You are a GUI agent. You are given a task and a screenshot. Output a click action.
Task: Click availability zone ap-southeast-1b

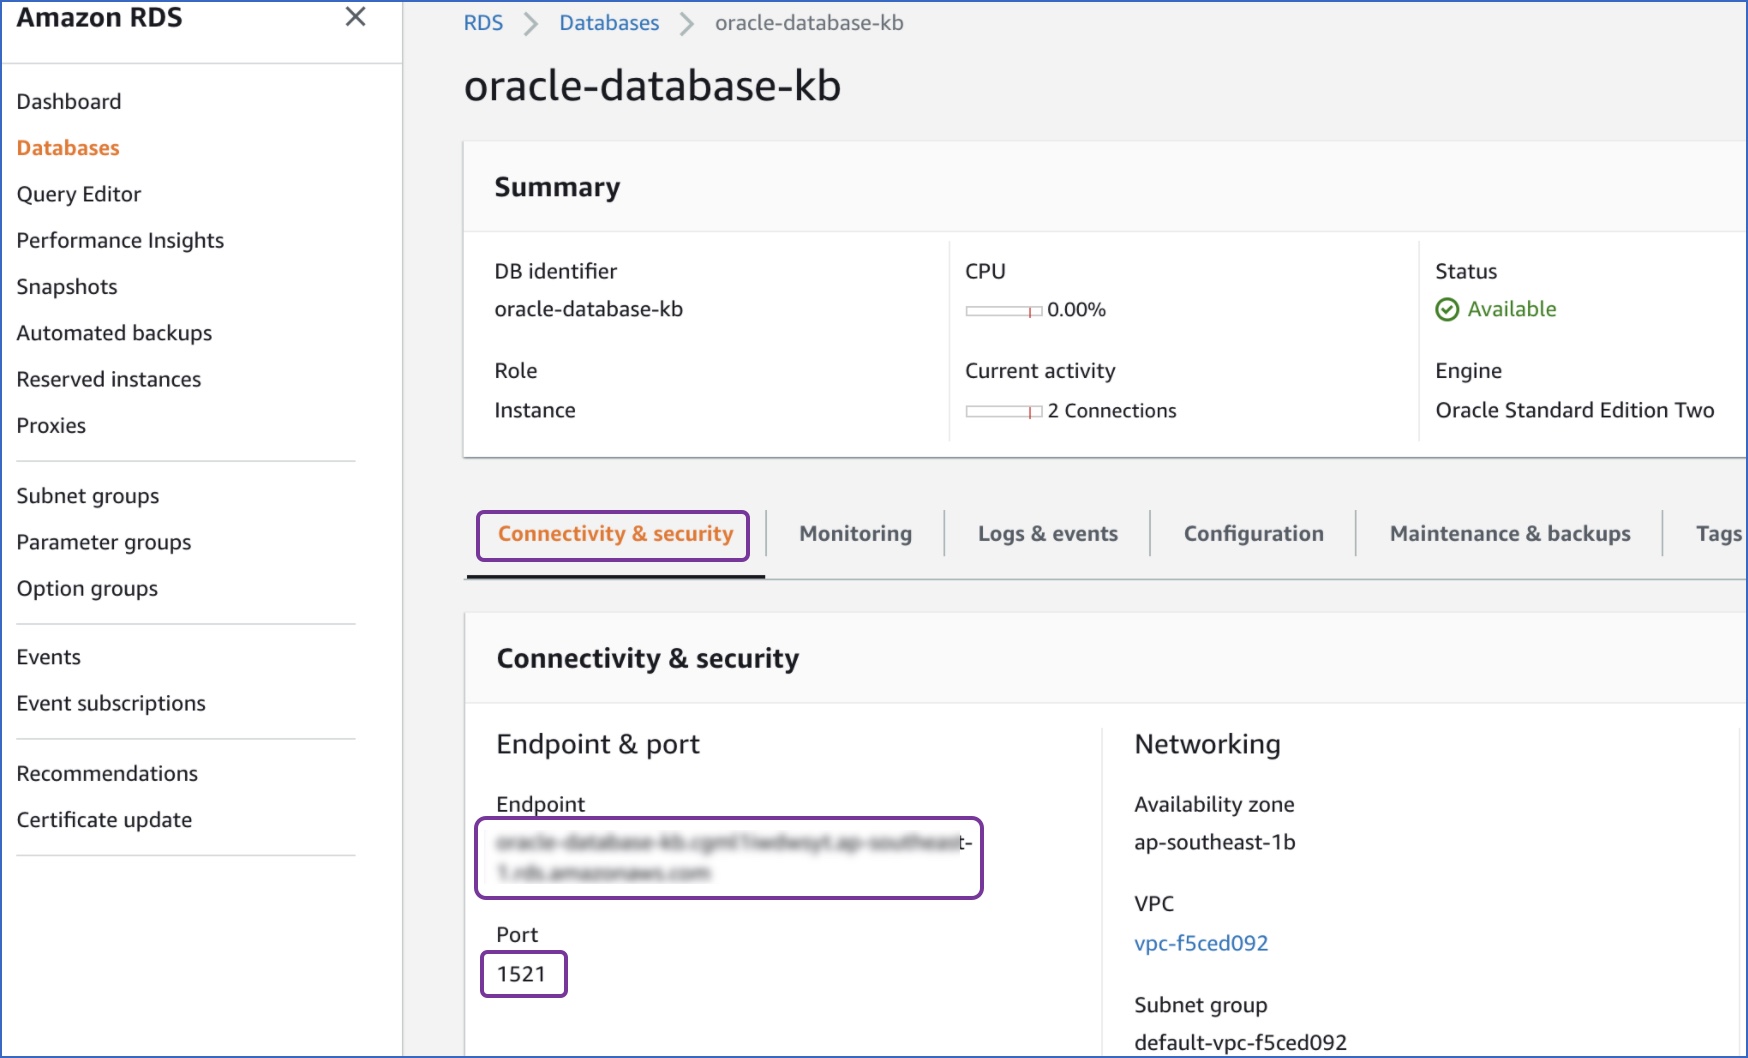tap(1215, 842)
